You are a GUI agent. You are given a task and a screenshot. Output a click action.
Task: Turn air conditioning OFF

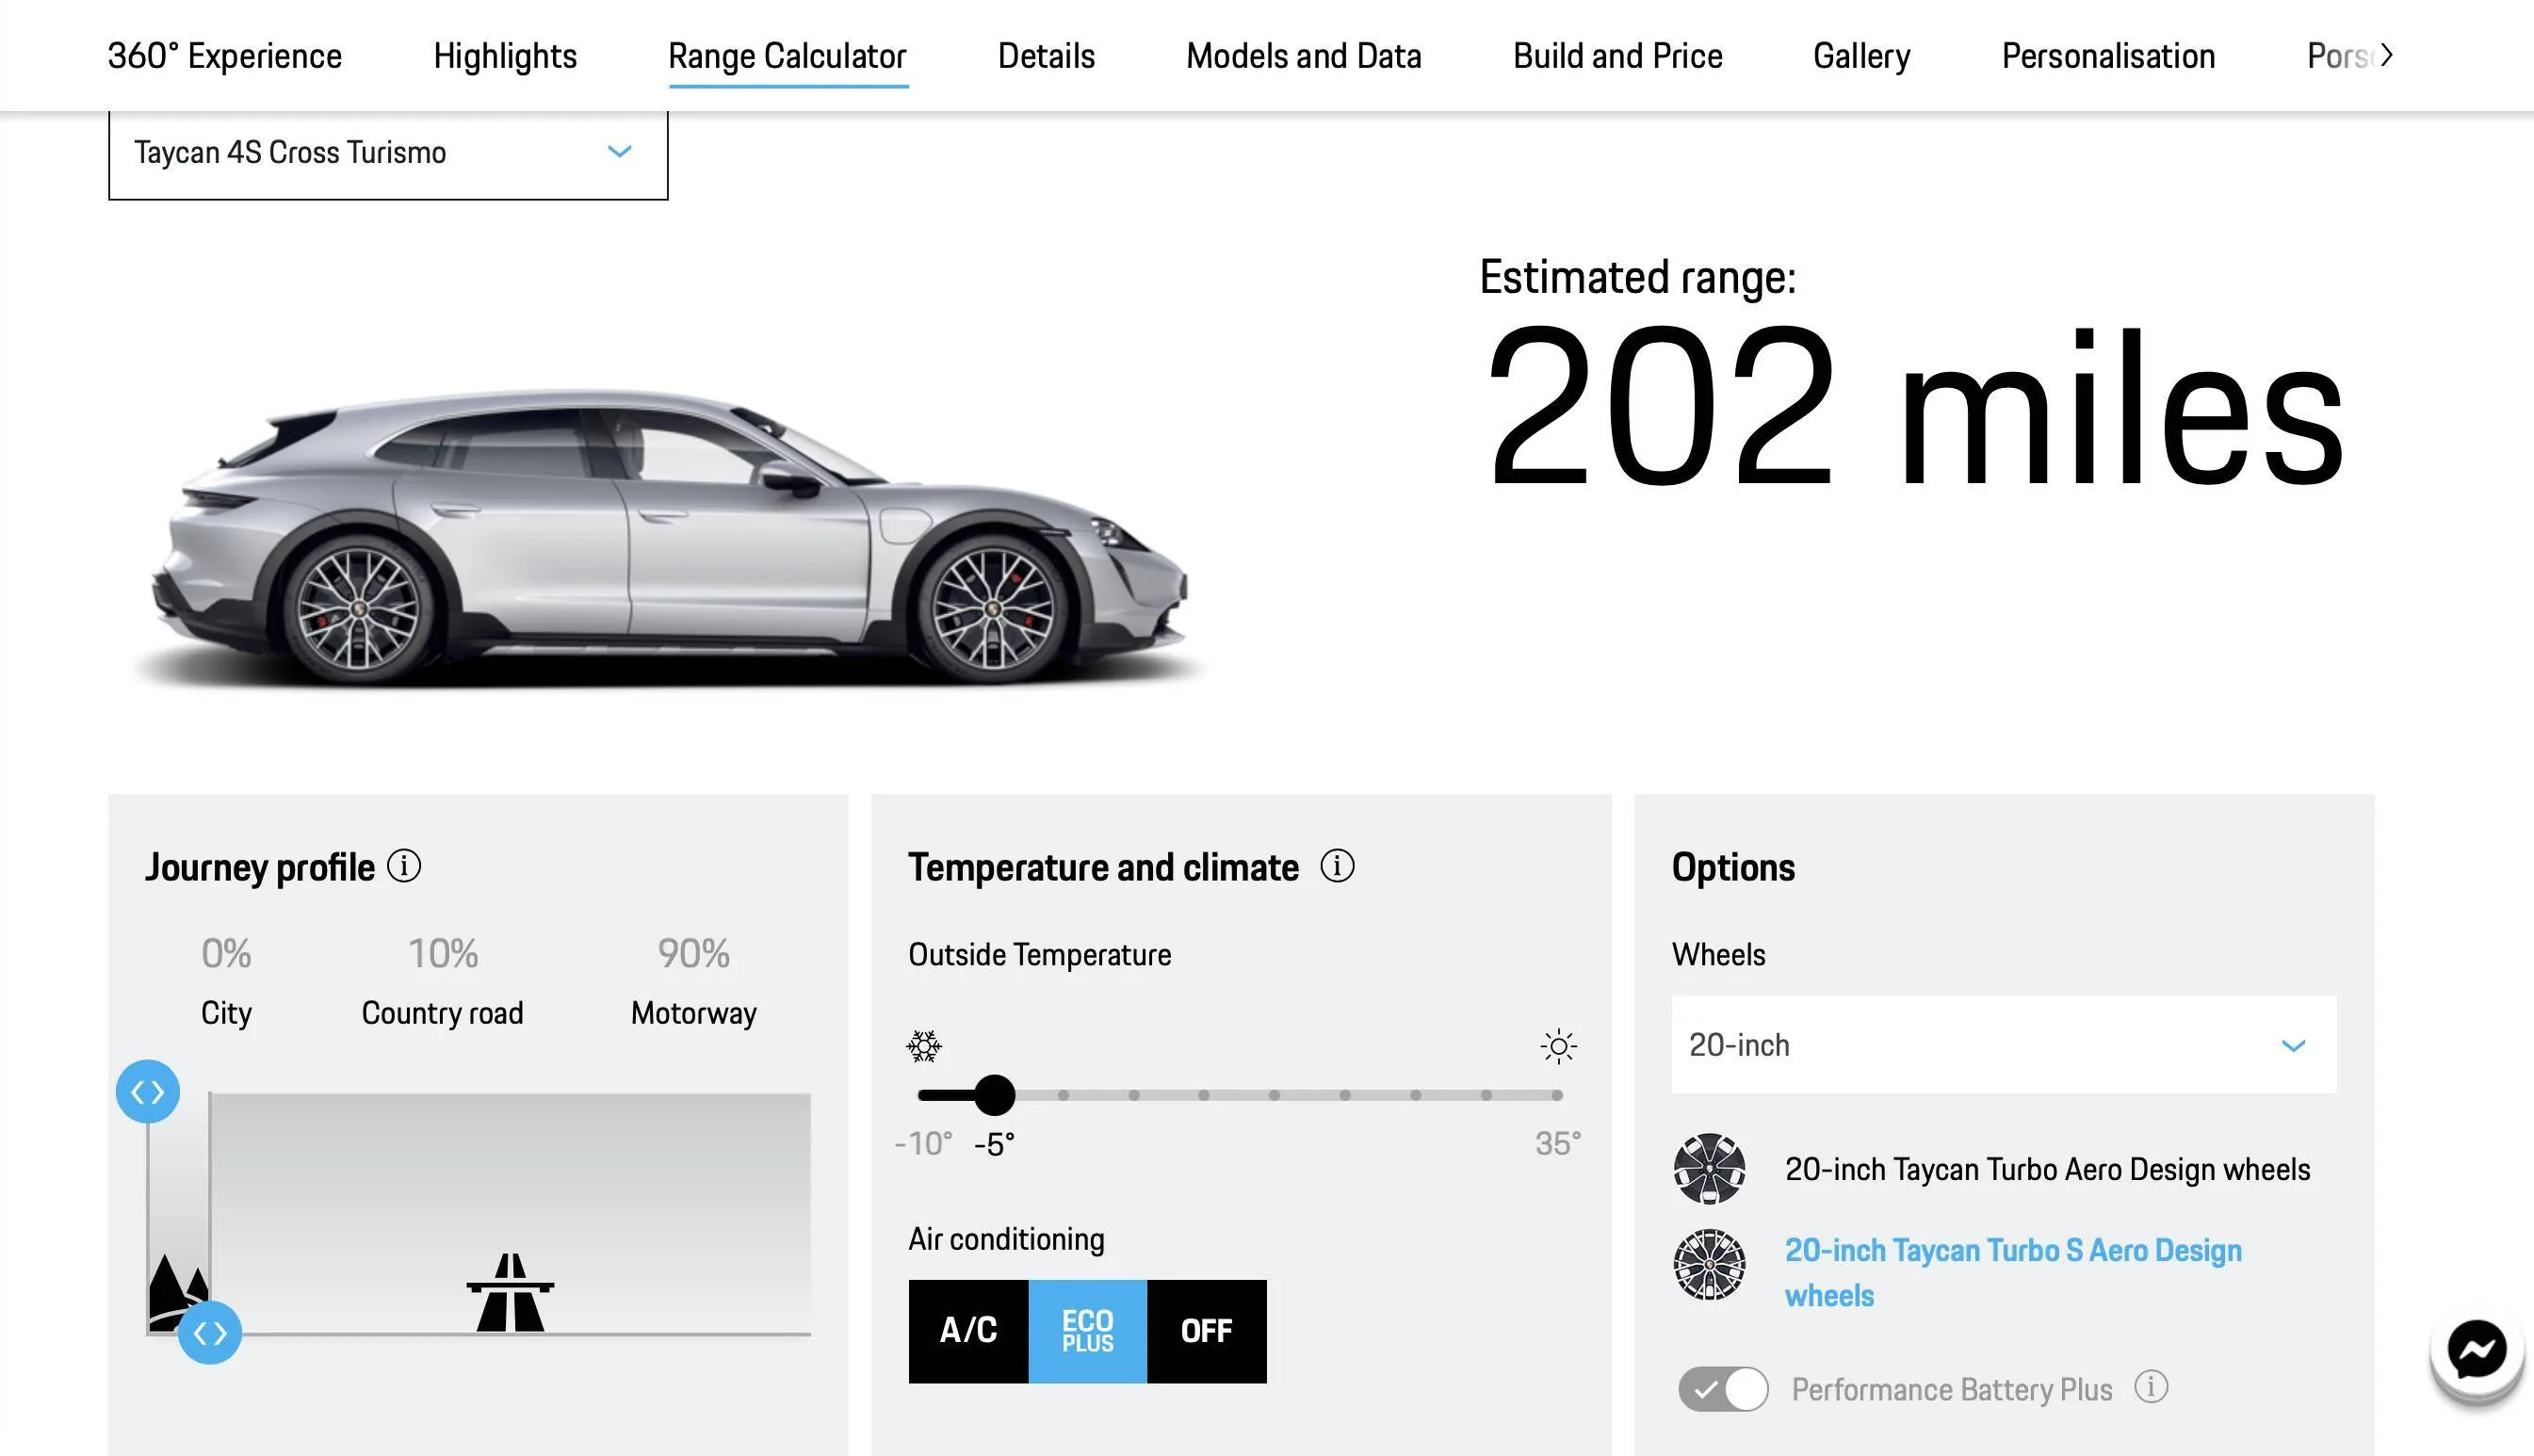point(1207,1331)
